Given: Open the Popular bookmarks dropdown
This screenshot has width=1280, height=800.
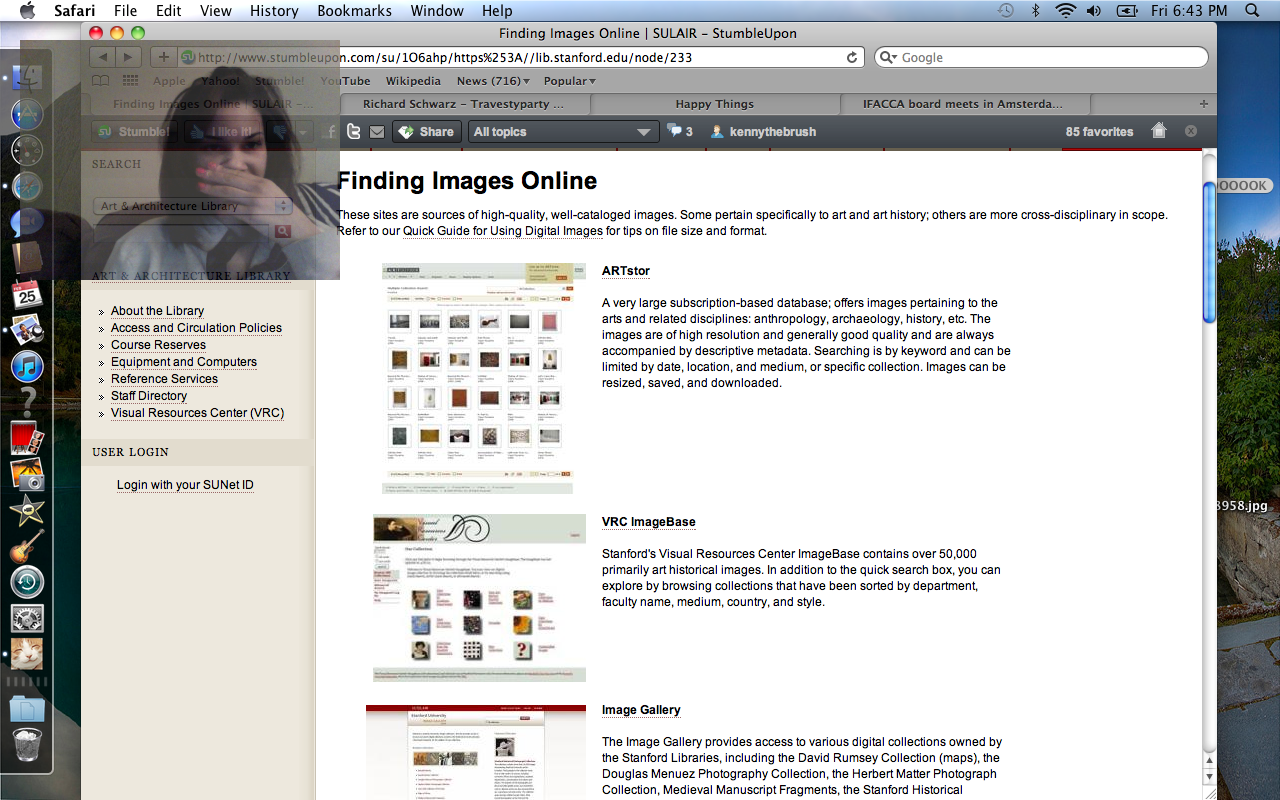Looking at the screenshot, I should coord(569,81).
